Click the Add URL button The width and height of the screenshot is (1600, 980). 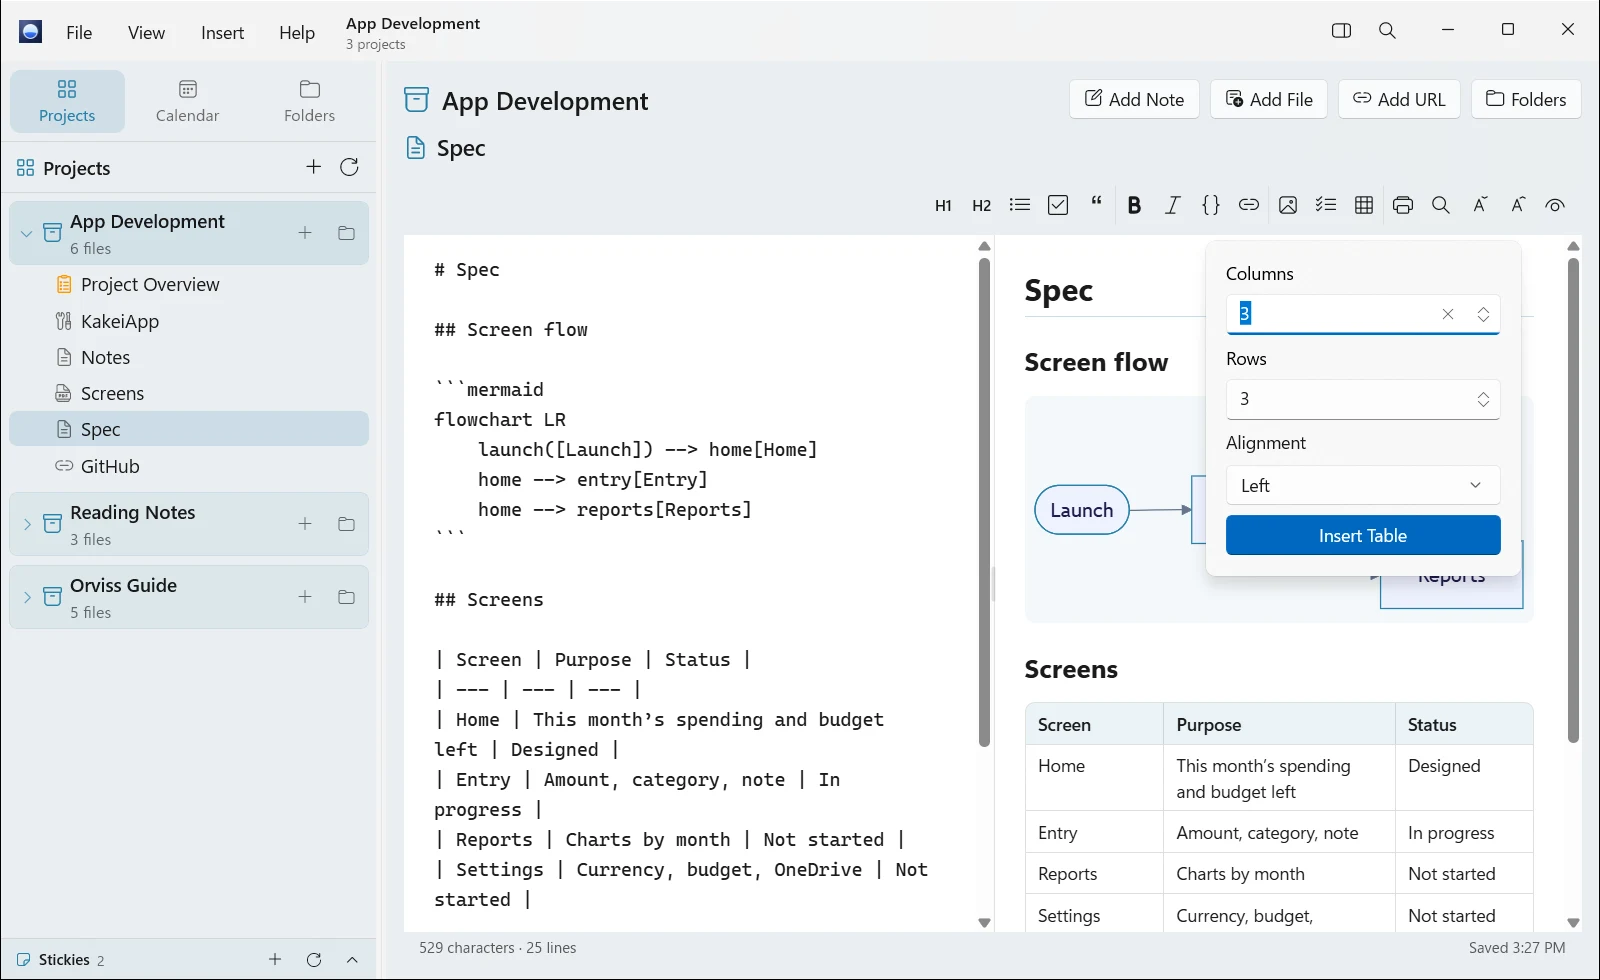(1399, 99)
